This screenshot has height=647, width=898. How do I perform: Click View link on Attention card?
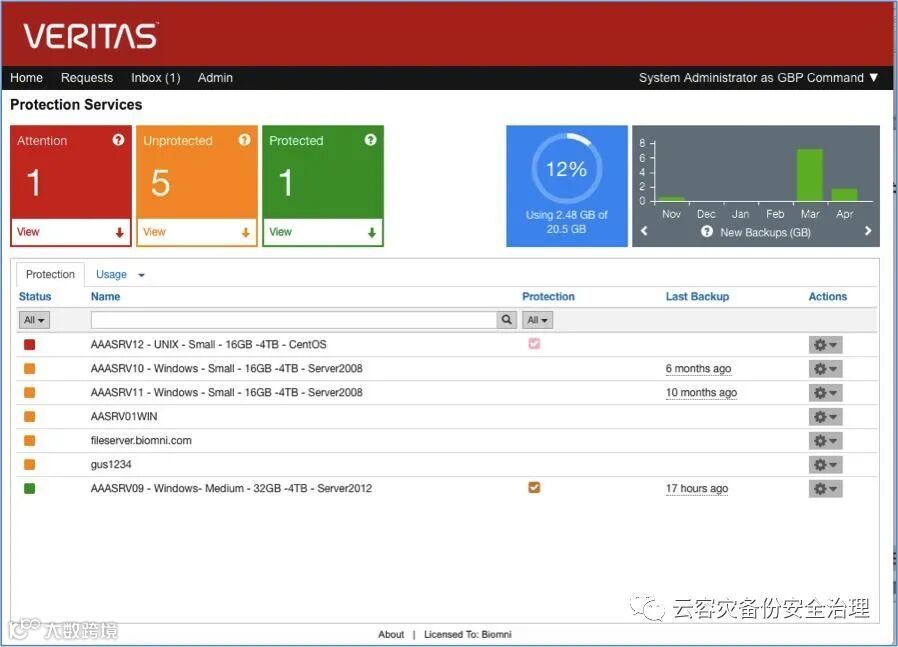point(28,232)
